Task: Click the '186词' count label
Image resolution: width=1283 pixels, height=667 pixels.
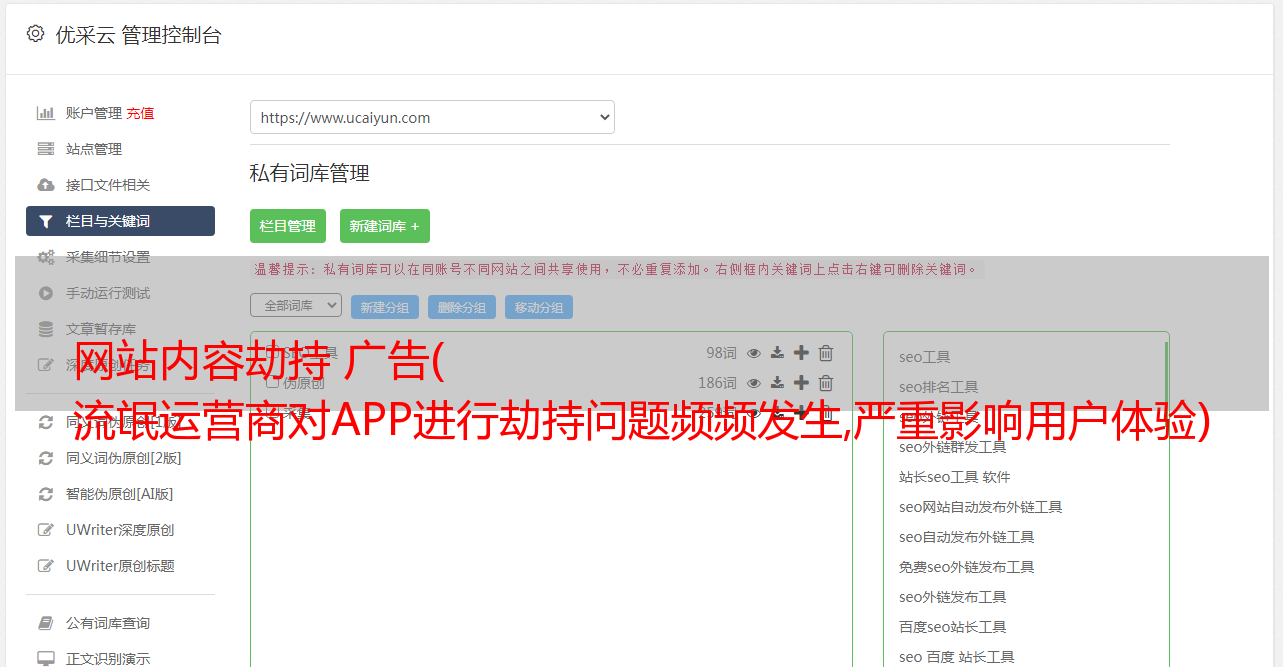Action: (x=717, y=383)
